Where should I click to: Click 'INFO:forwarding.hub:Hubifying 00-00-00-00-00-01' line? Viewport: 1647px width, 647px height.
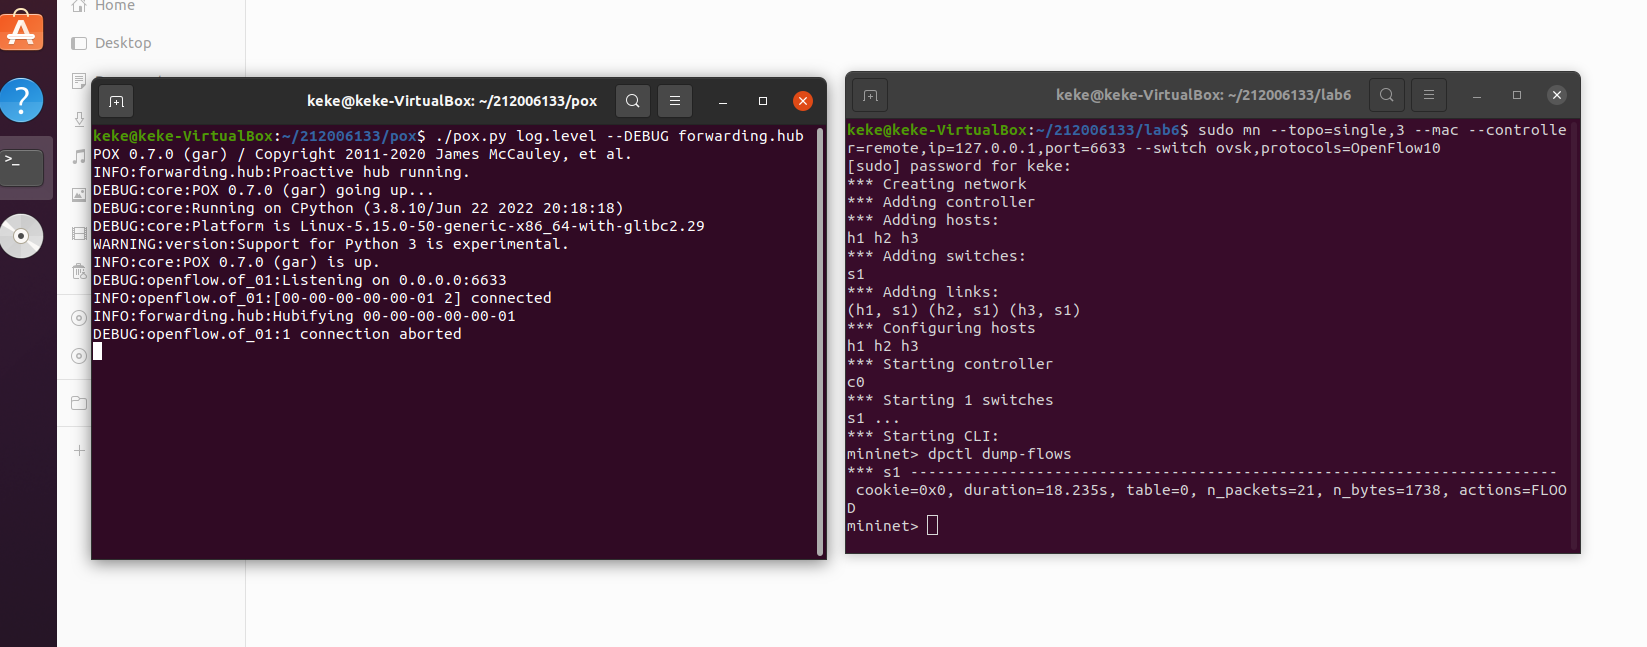tap(304, 316)
